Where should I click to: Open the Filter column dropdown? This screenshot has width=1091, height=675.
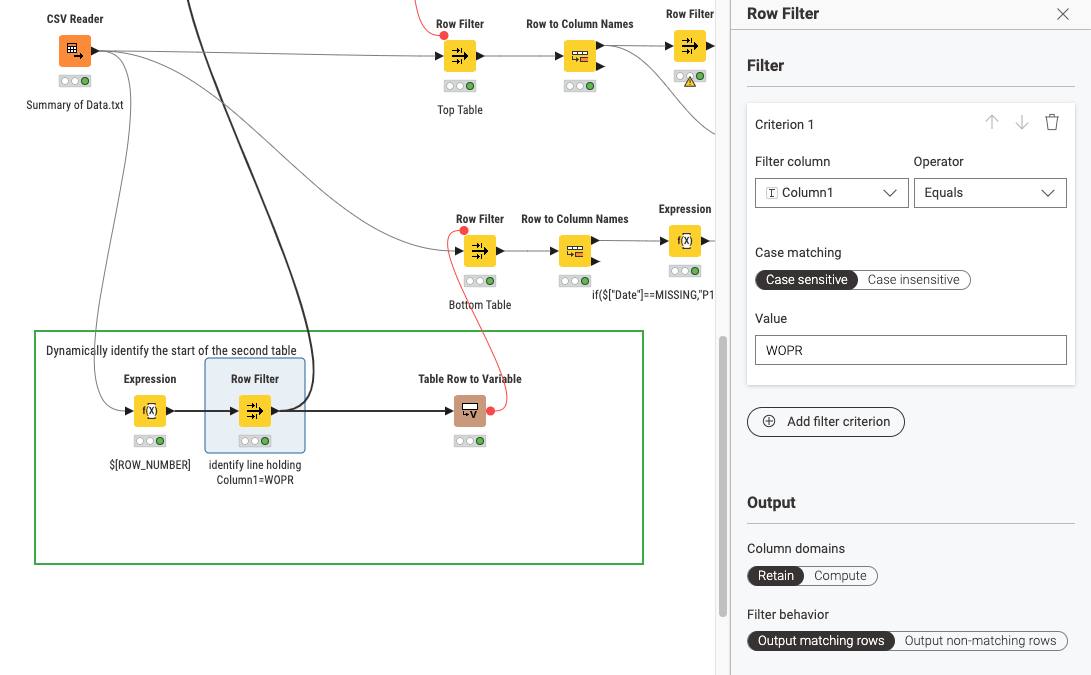(831, 193)
